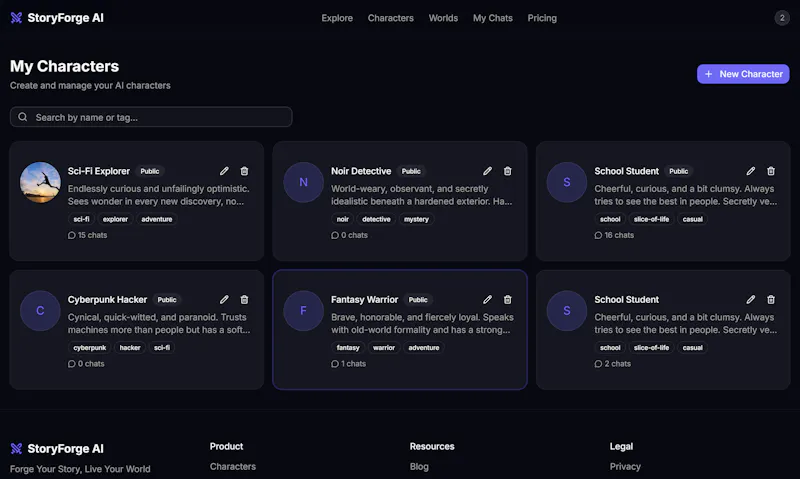Click the Fantasy Warrior F avatar
Image resolution: width=800 pixels, height=479 pixels.
click(304, 311)
